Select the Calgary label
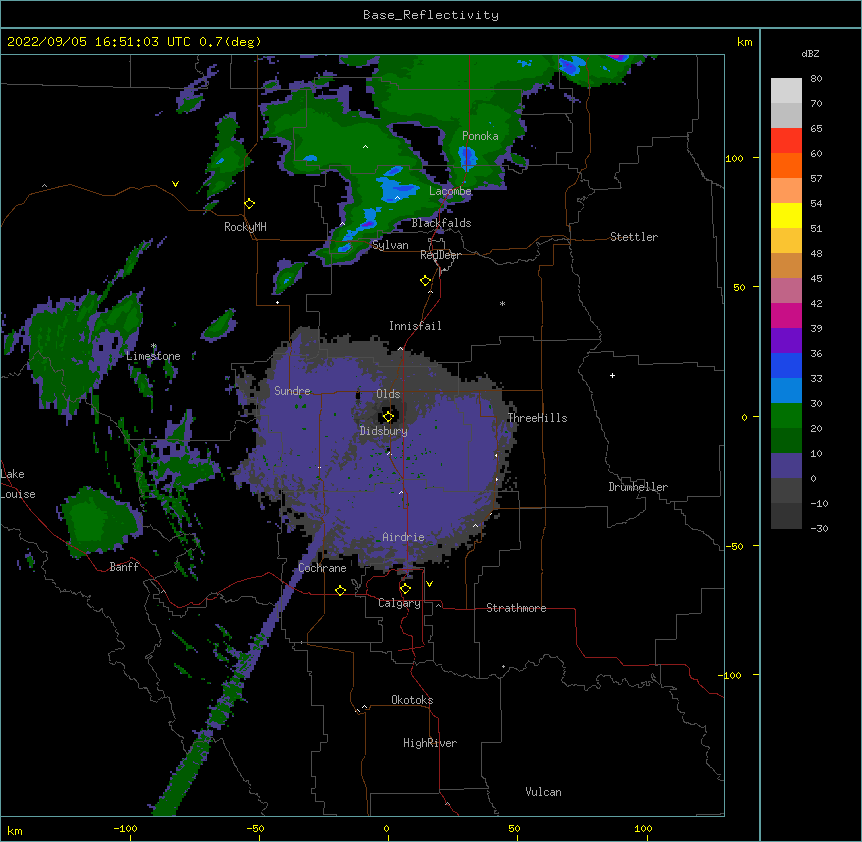Screen dimensions: 862x842 (399, 603)
